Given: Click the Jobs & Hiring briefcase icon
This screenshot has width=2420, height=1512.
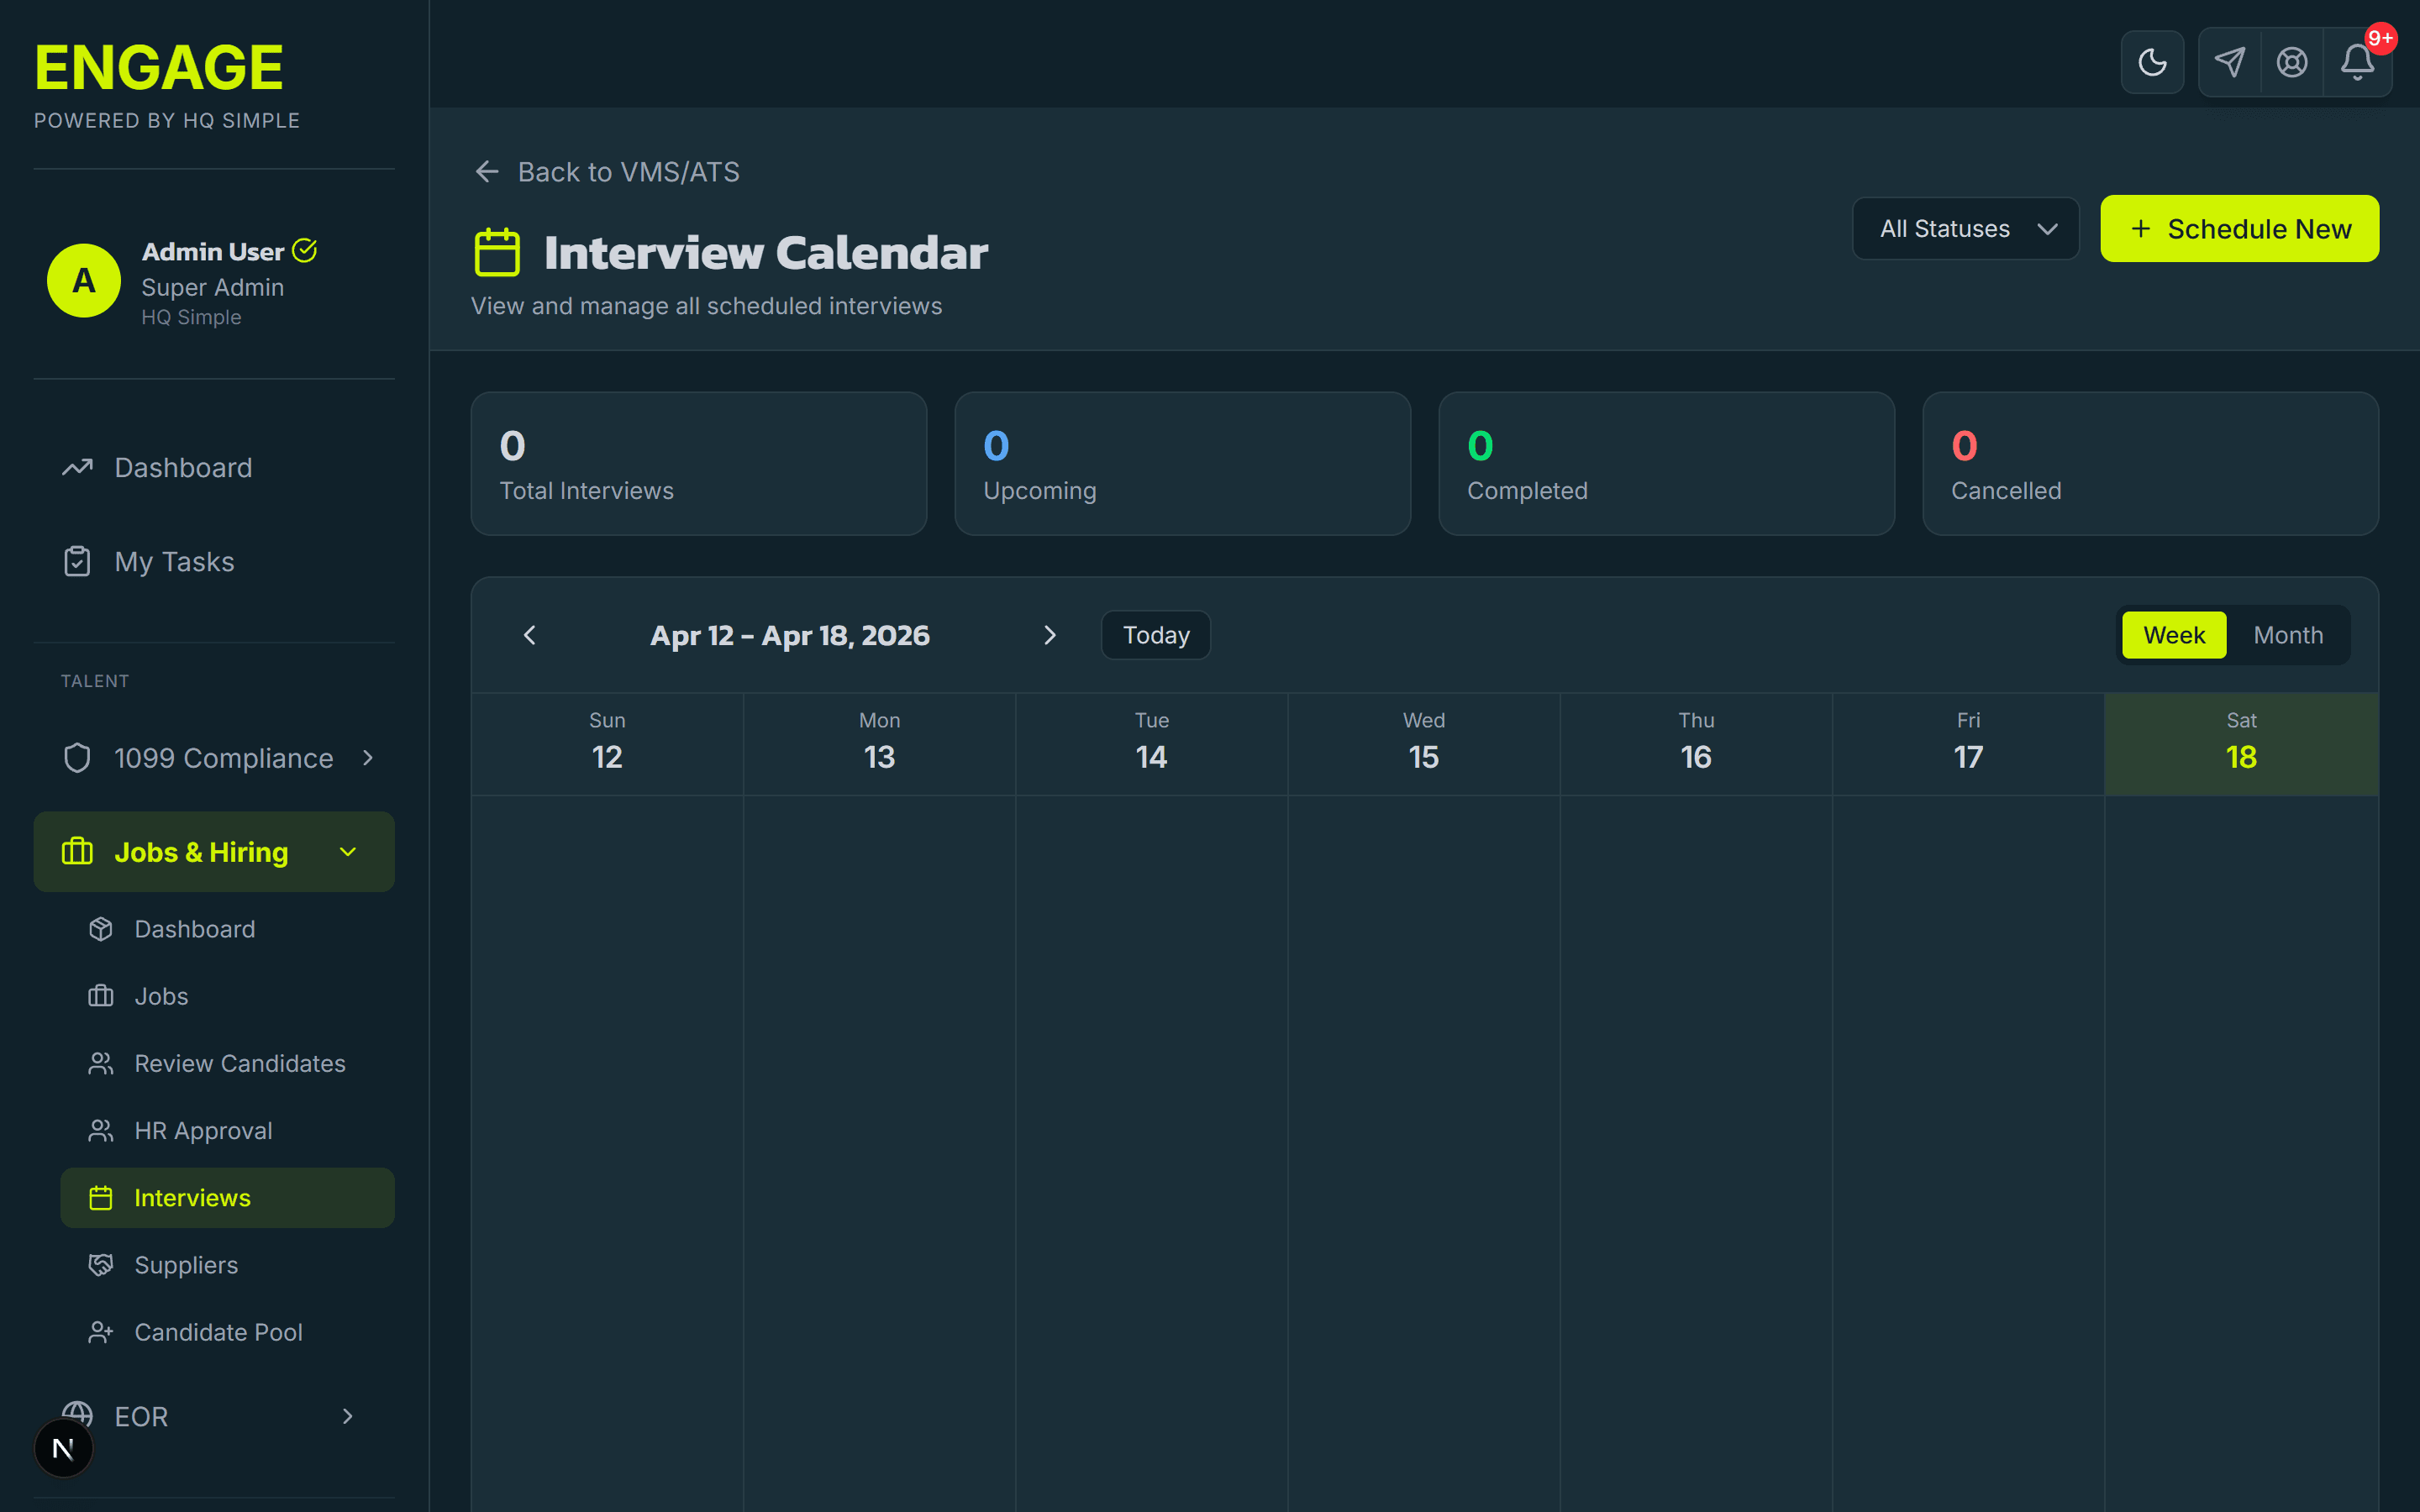Looking at the screenshot, I should click(77, 852).
